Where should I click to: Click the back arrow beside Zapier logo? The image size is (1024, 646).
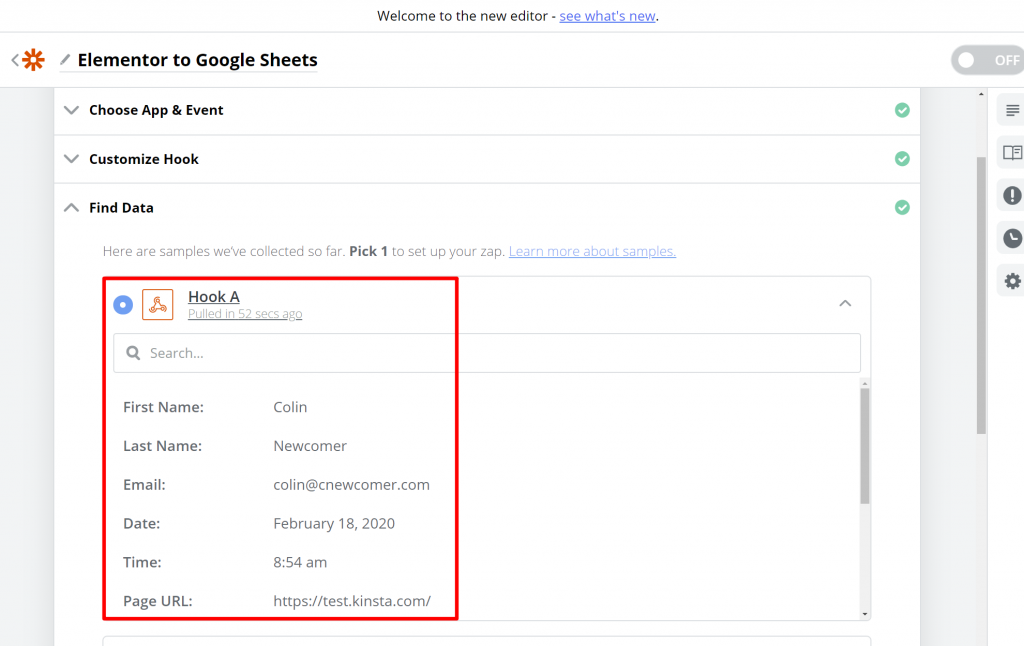pos(15,60)
